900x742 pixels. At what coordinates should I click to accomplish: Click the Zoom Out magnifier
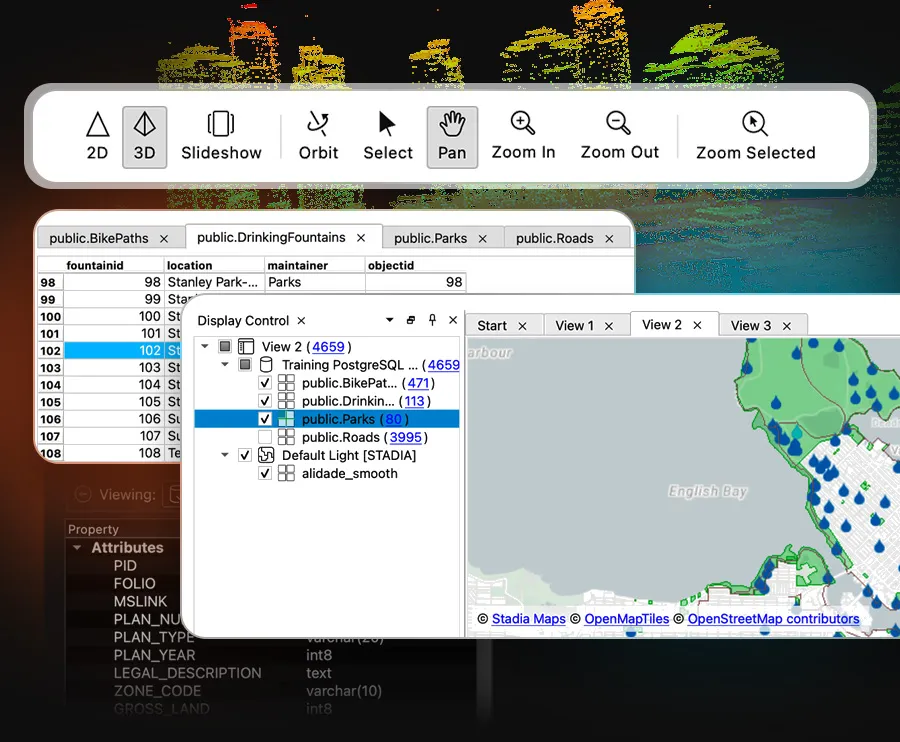619,137
